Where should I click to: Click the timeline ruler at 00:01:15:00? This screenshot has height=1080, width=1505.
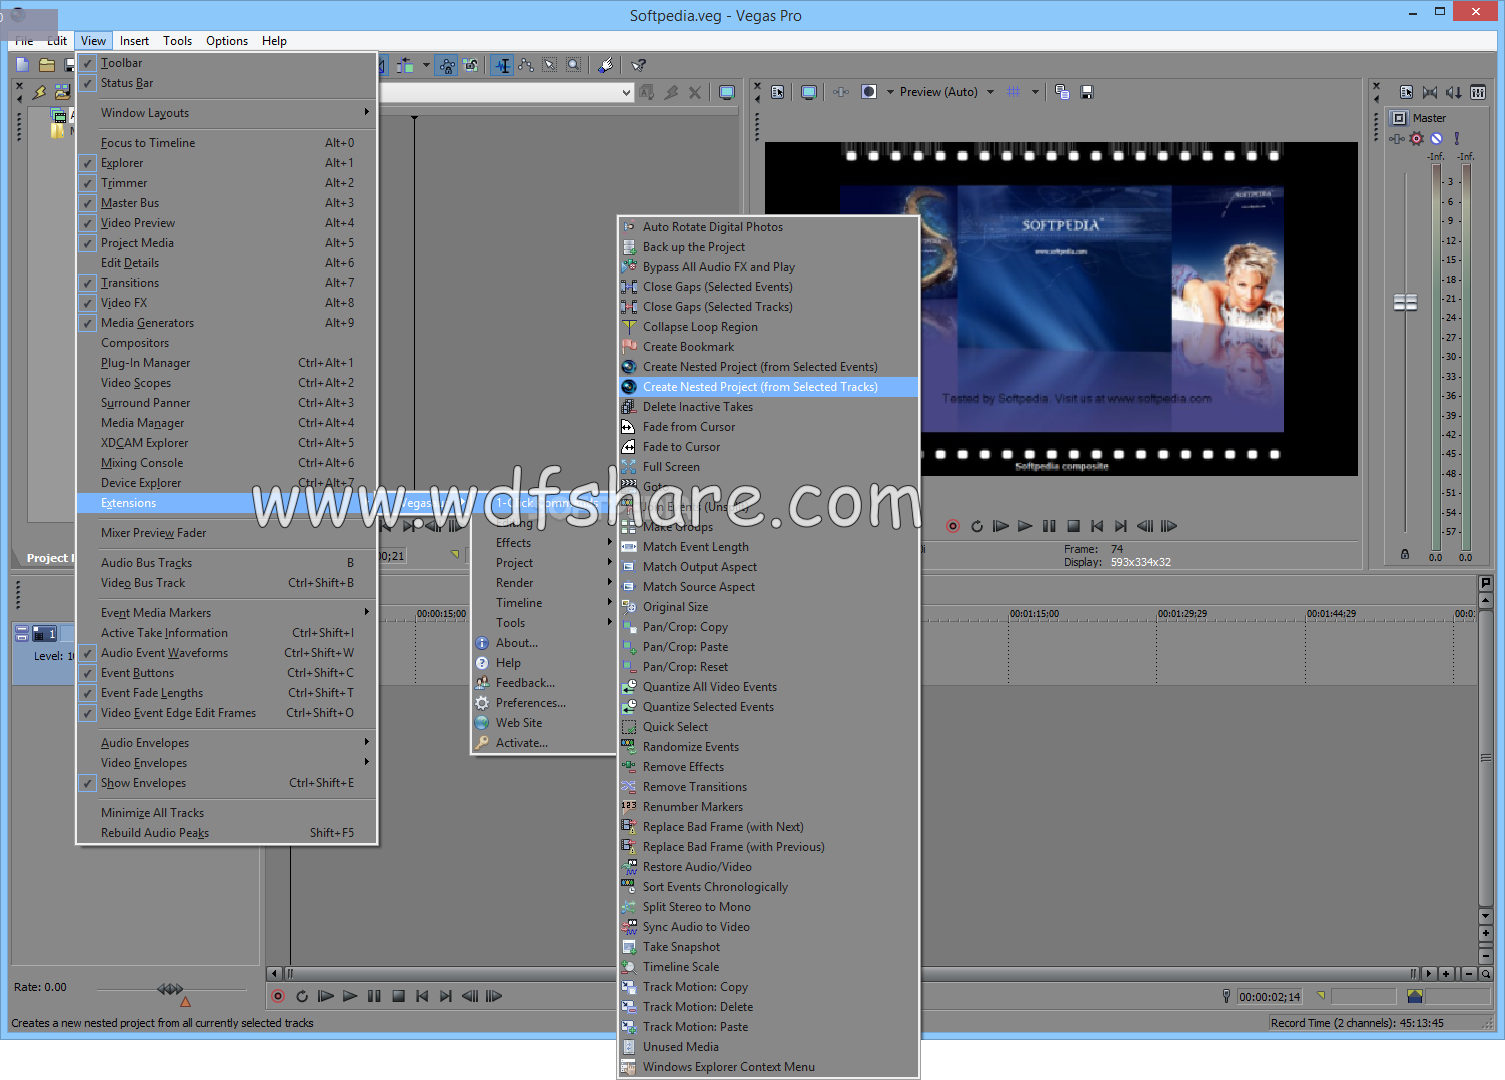1034,613
